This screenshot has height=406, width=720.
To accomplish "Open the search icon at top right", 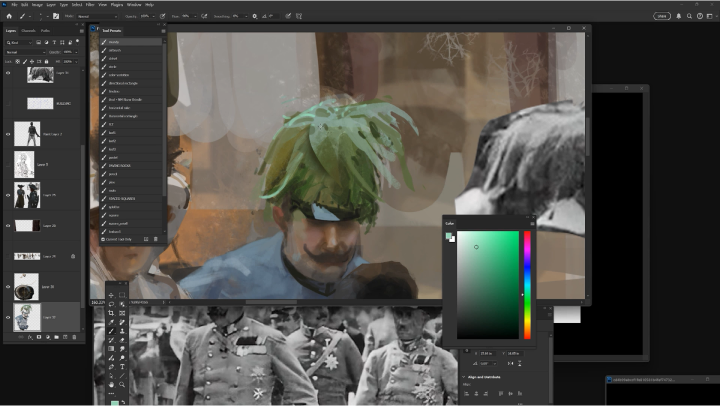I will coord(689,16).
